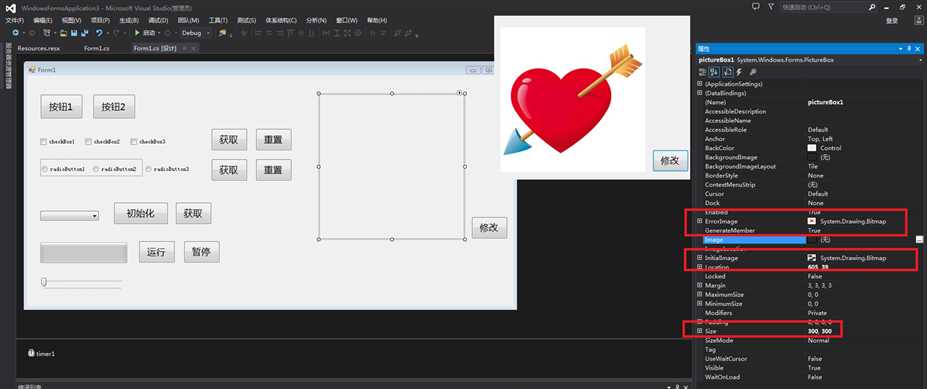Select radioButton3 on the form
This screenshot has height=389, width=927.
coord(148,169)
